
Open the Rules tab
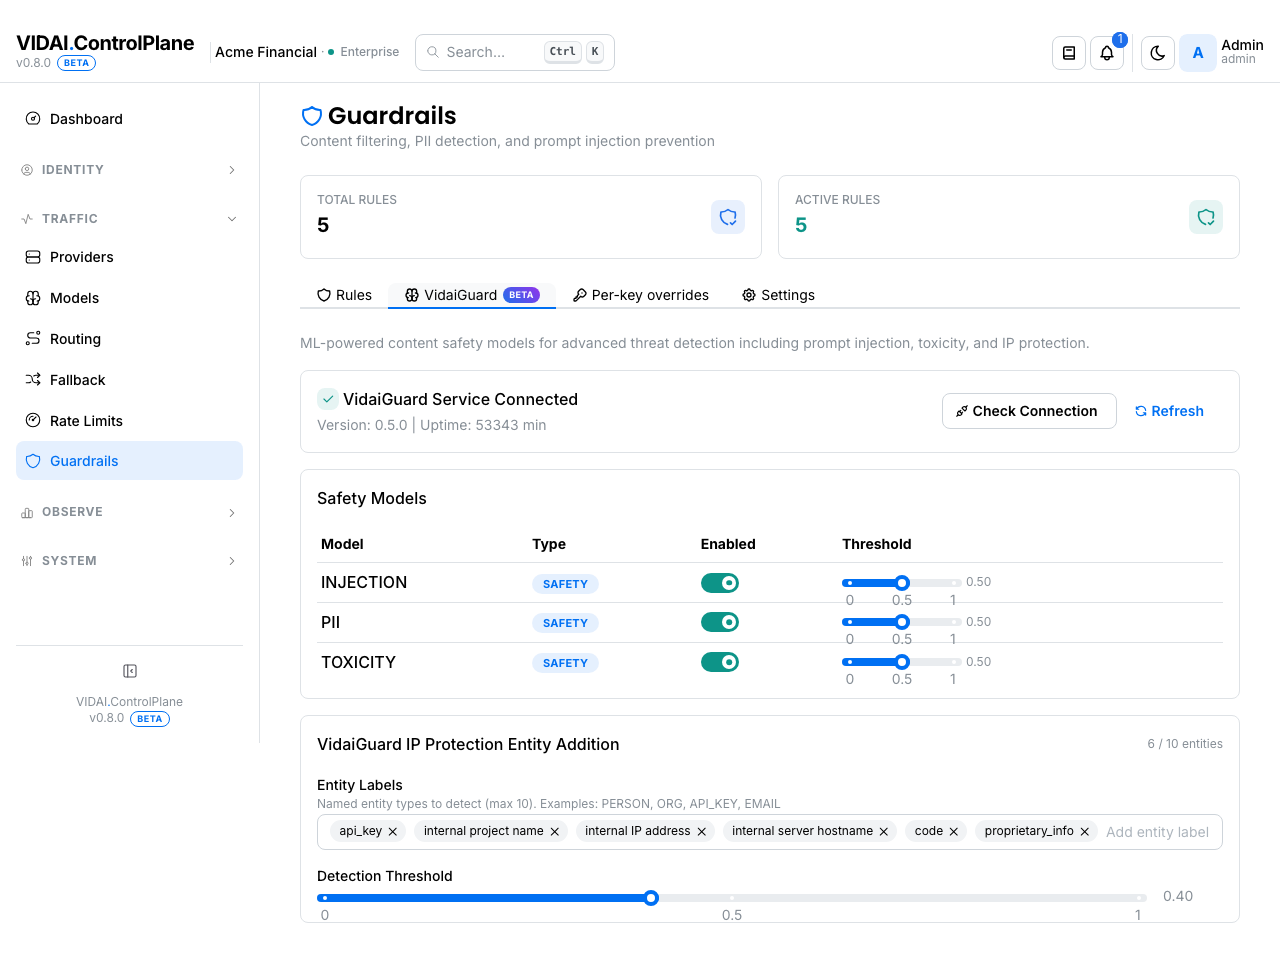[344, 295]
